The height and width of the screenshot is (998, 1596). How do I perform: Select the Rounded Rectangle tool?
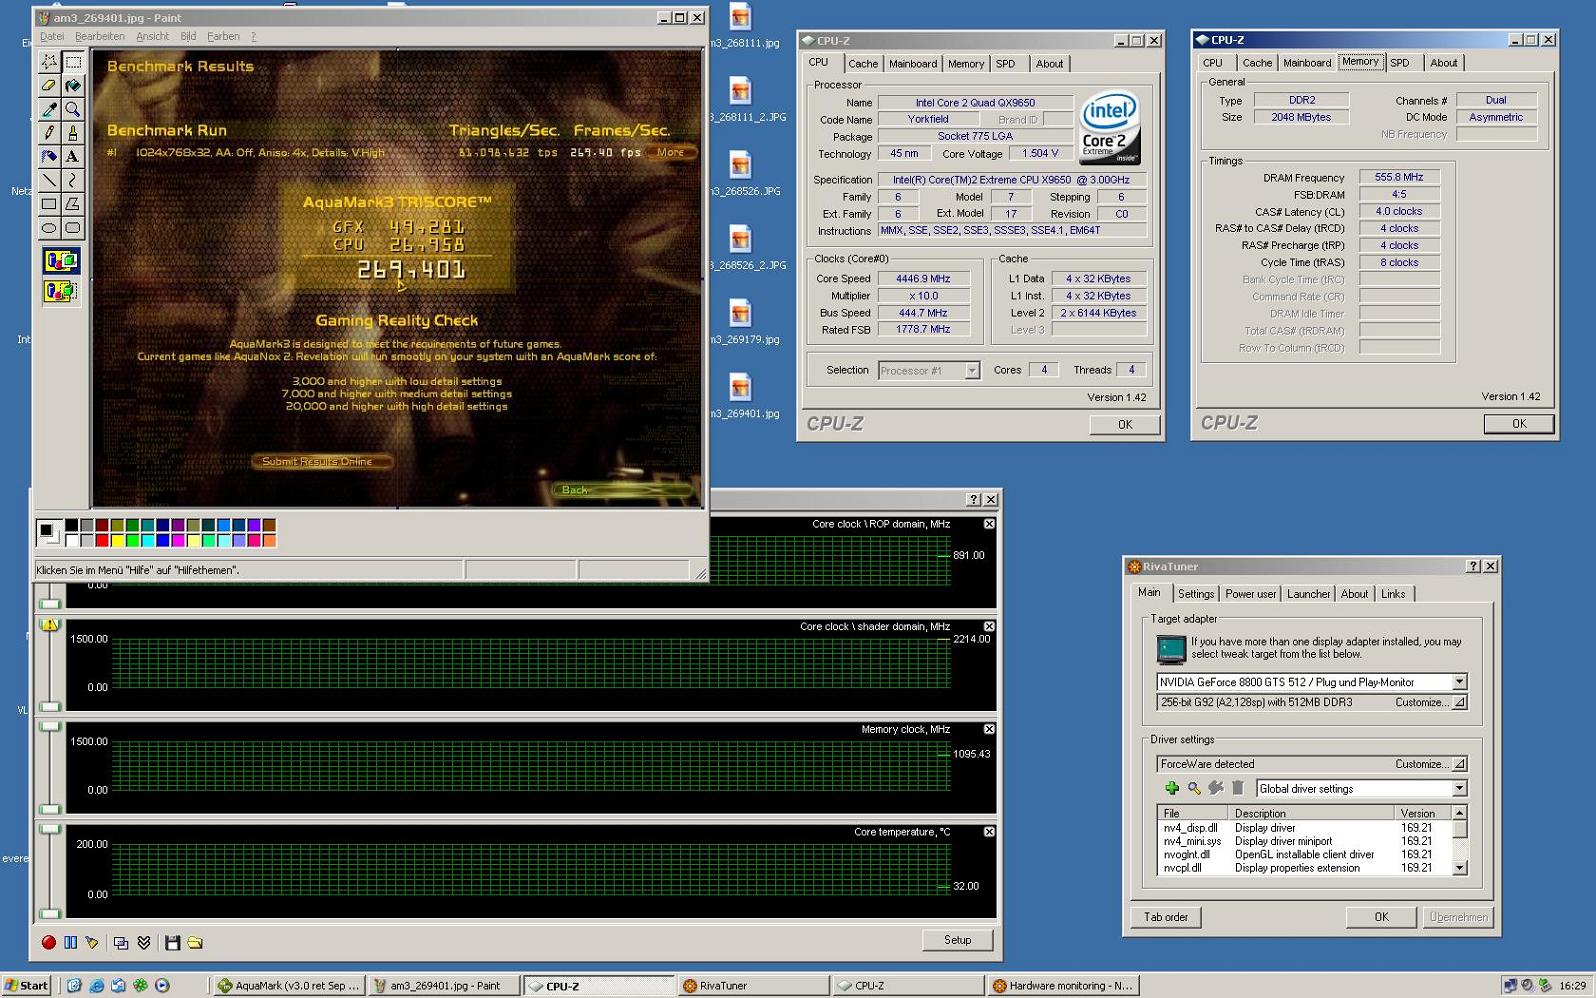click(x=73, y=228)
